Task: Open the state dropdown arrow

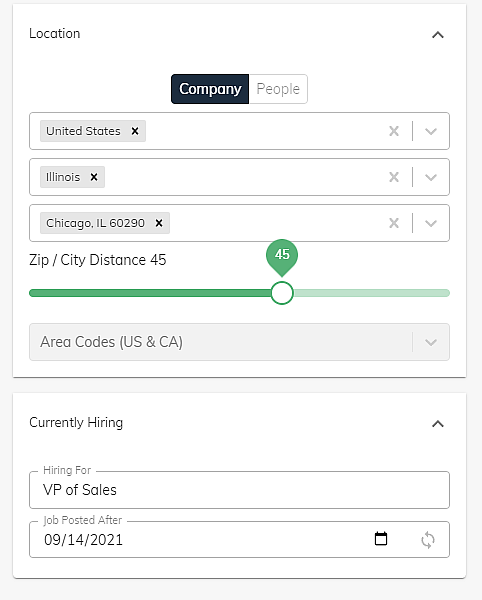Action: click(x=431, y=177)
